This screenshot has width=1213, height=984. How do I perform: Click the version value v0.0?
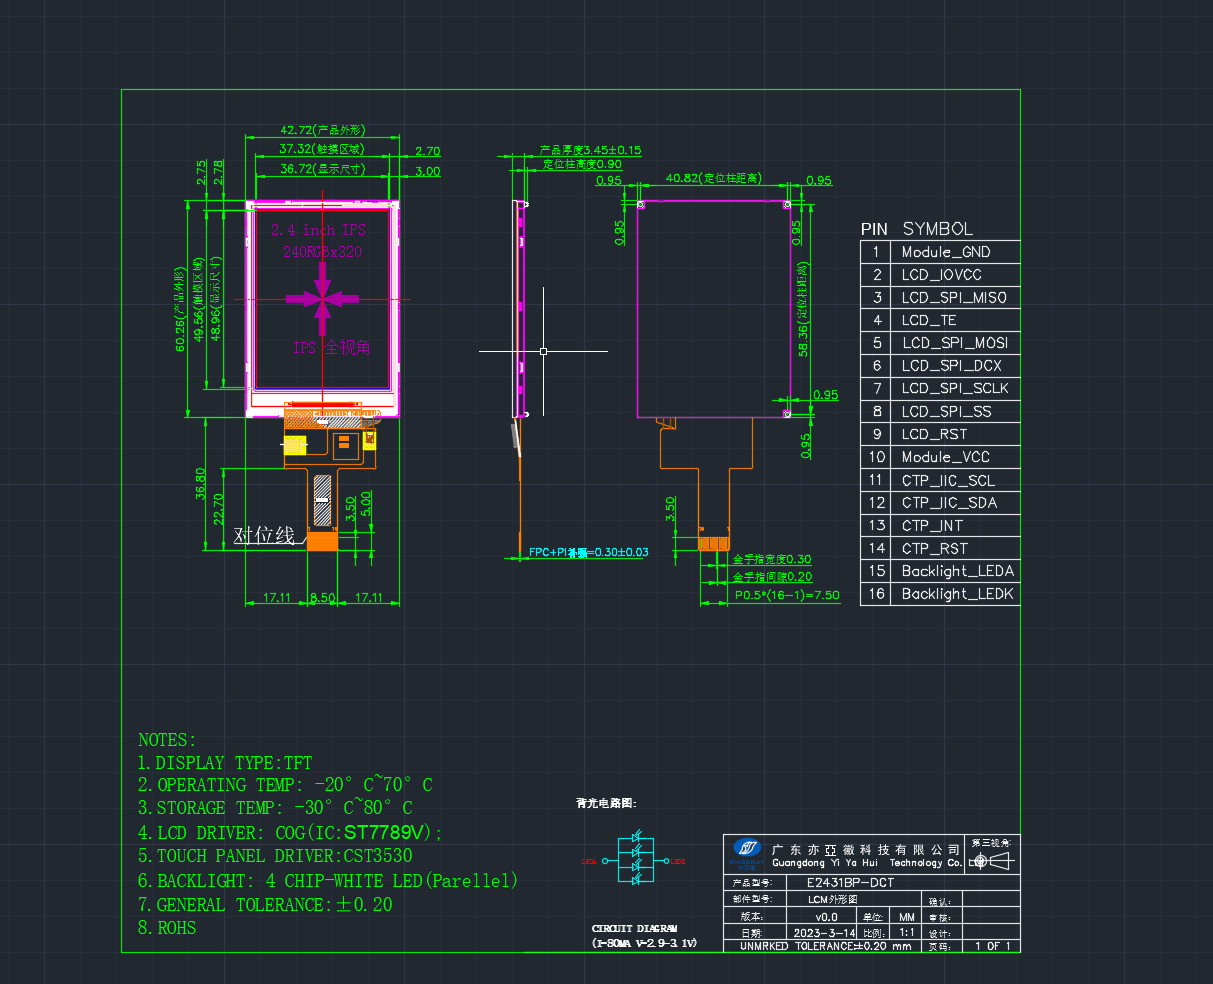827,916
